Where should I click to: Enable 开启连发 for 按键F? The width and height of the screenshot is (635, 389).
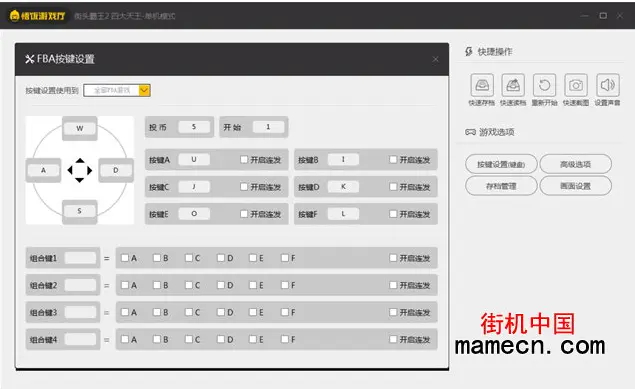click(x=393, y=214)
